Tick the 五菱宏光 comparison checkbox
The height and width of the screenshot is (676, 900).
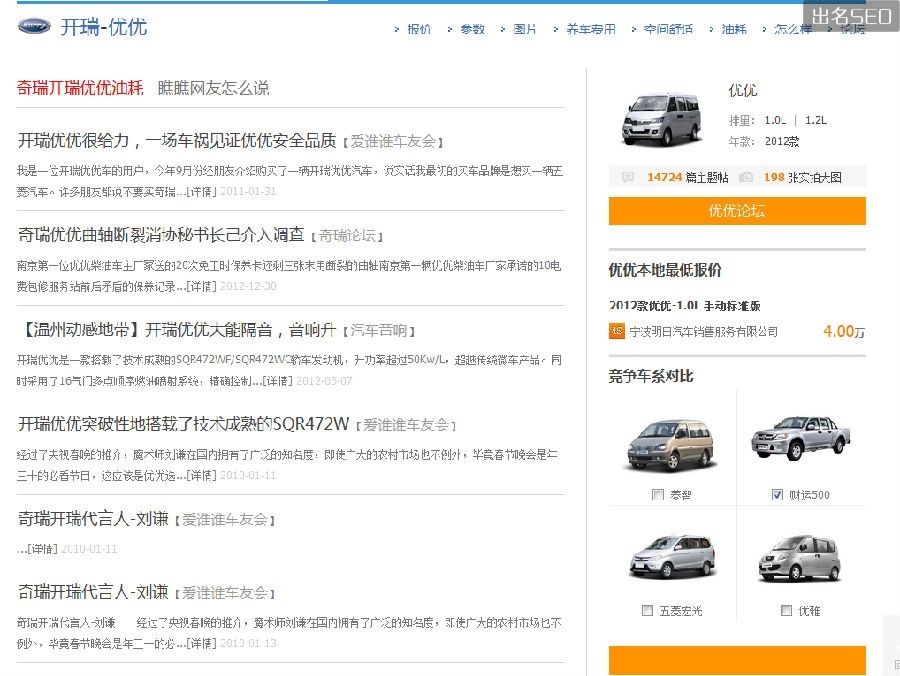647,611
